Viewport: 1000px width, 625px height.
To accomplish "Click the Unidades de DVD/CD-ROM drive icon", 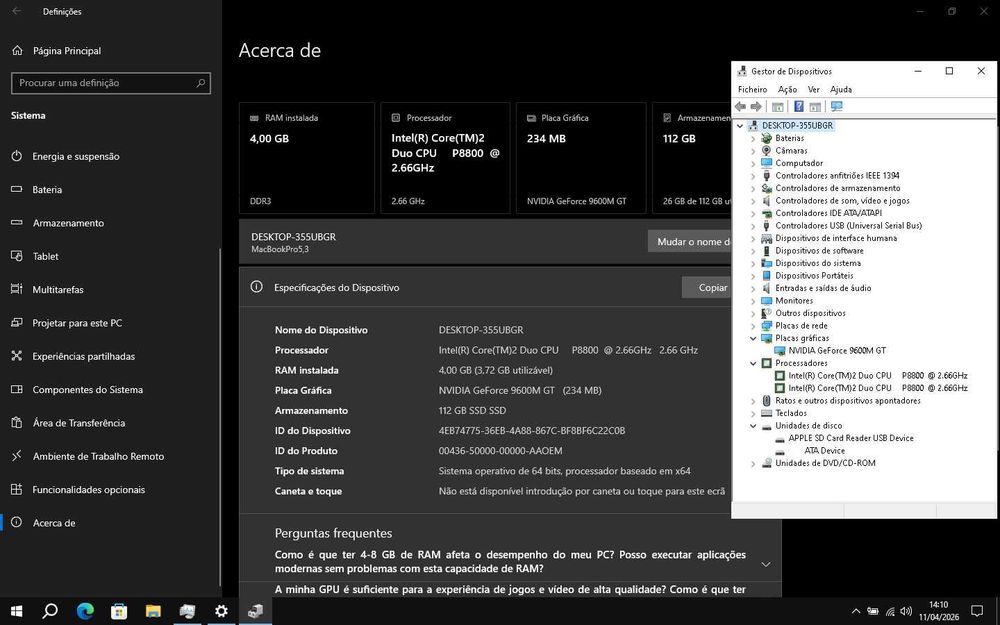I will [x=767, y=463].
